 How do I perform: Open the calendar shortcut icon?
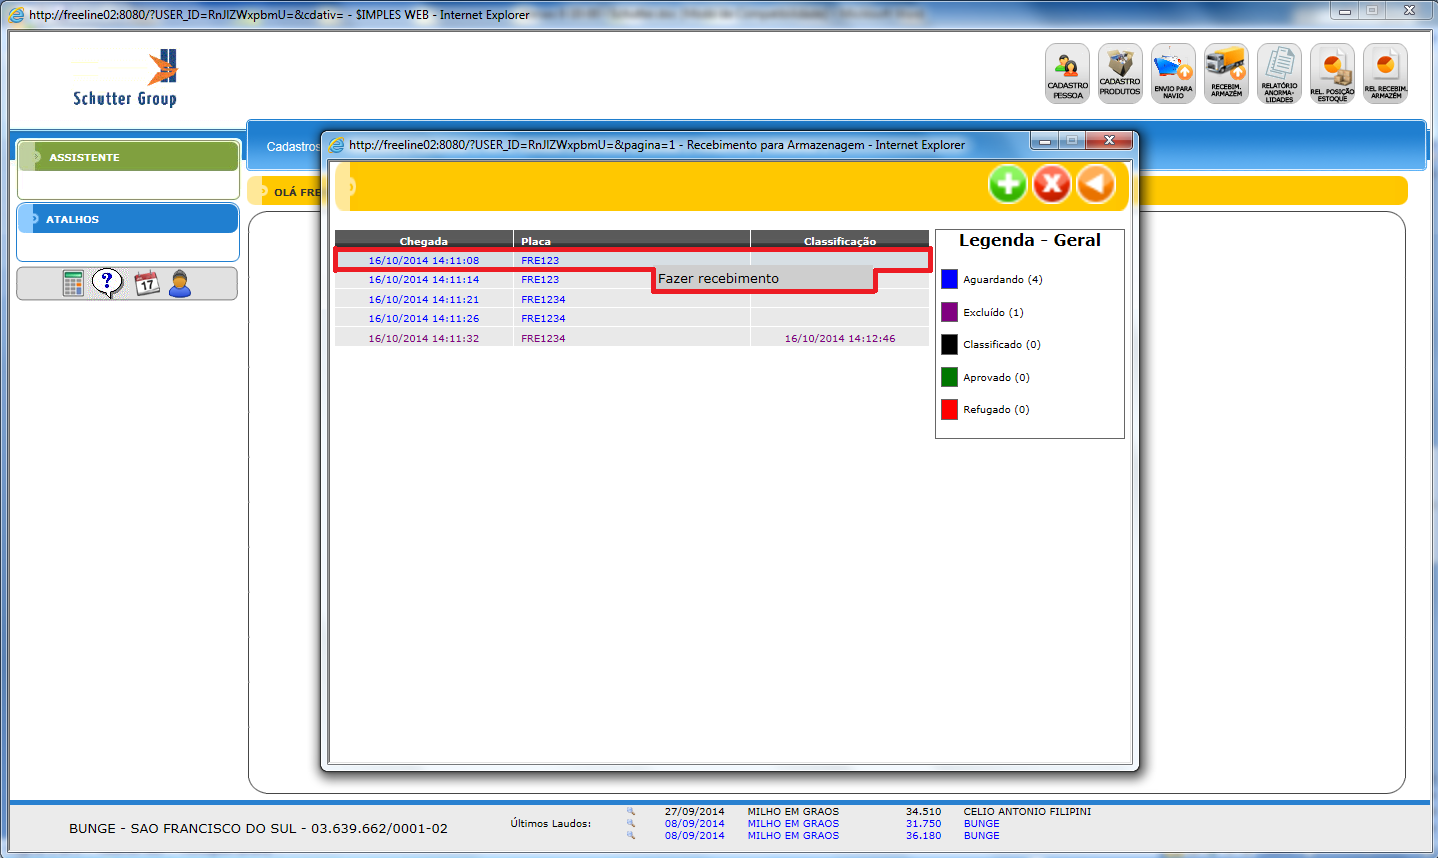point(146,284)
